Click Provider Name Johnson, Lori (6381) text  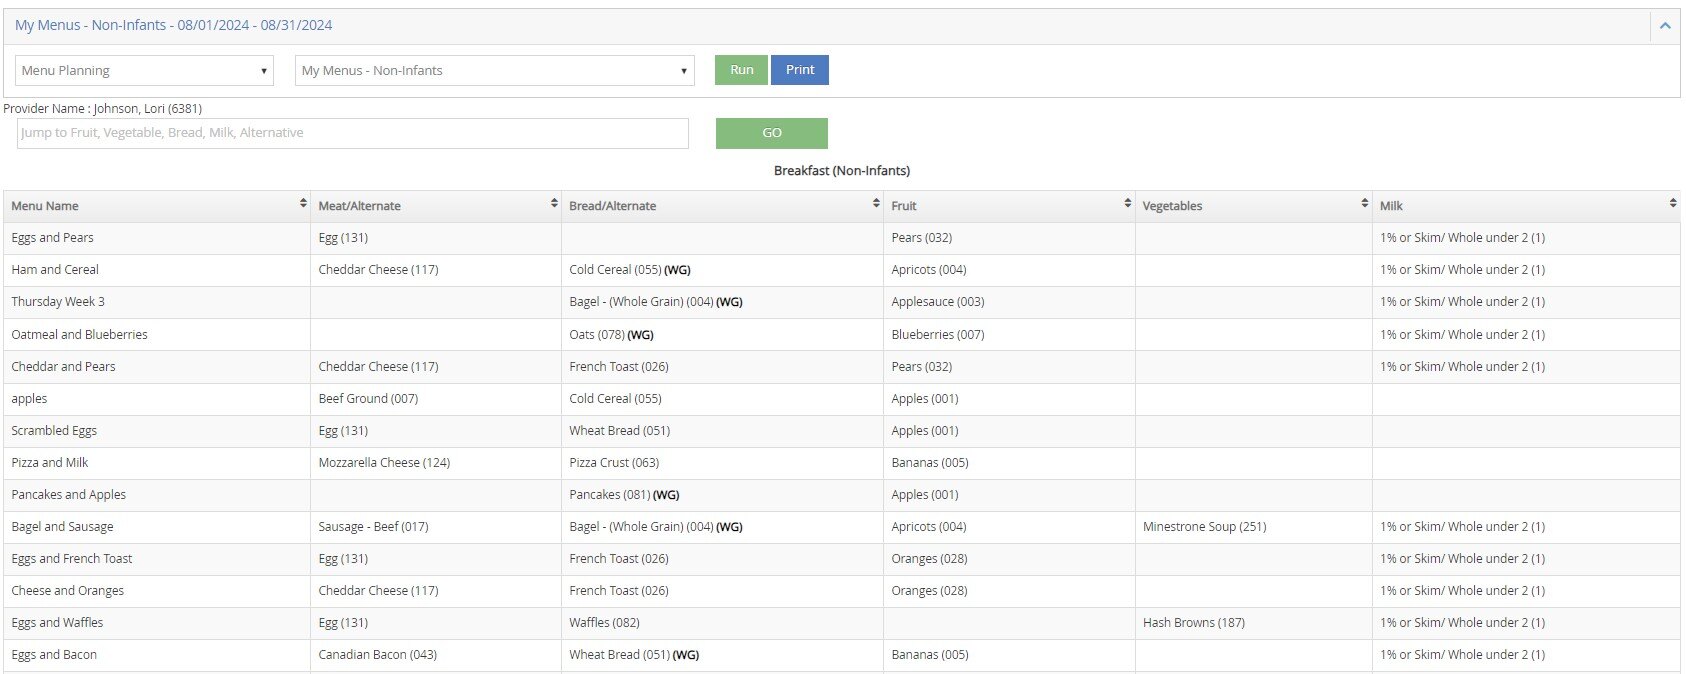(103, 109)
